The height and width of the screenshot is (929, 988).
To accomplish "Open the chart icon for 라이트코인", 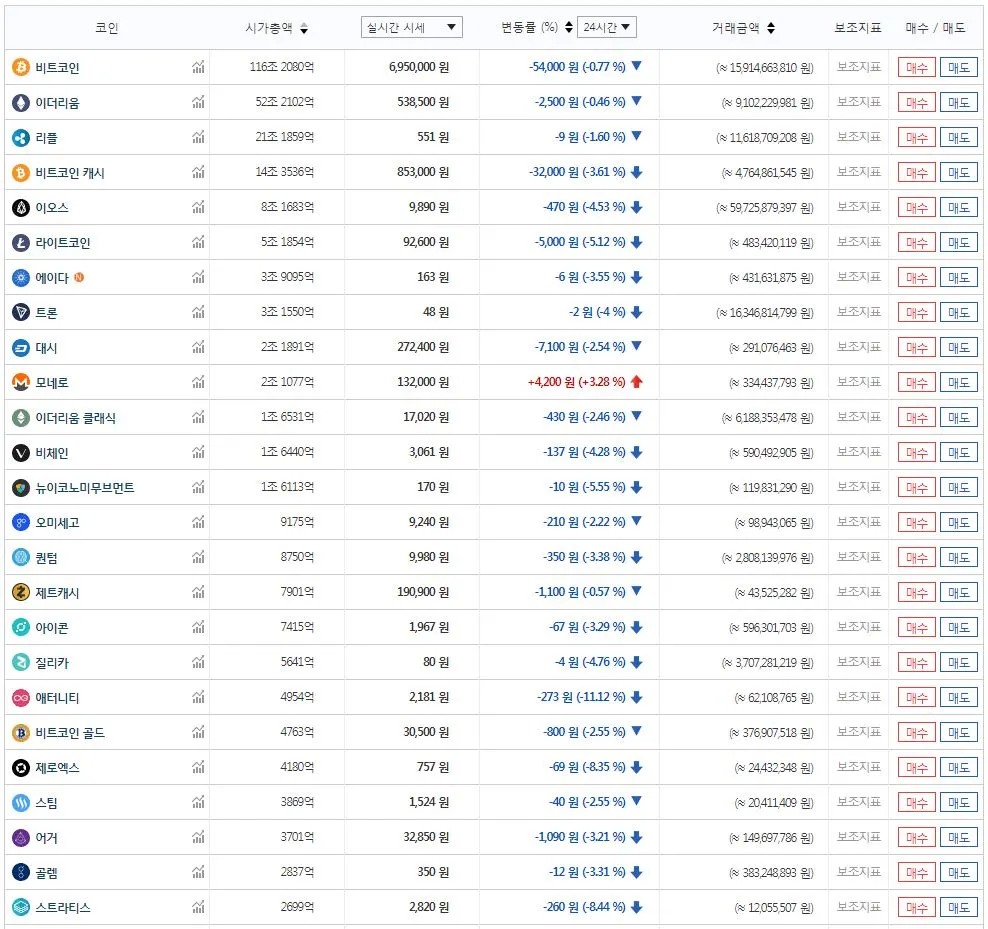I will pos(198,242).
